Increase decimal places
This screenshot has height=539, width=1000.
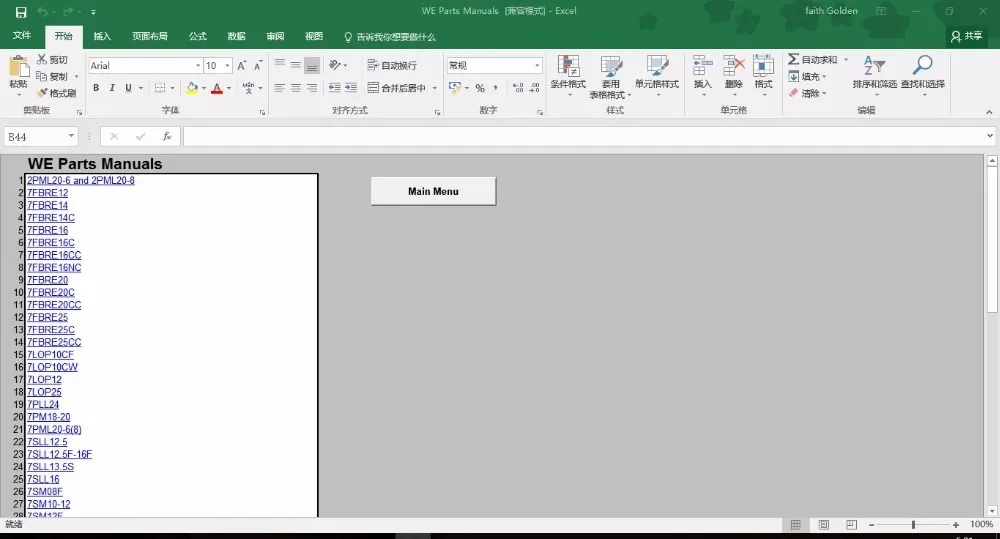(x=518, y=88)
